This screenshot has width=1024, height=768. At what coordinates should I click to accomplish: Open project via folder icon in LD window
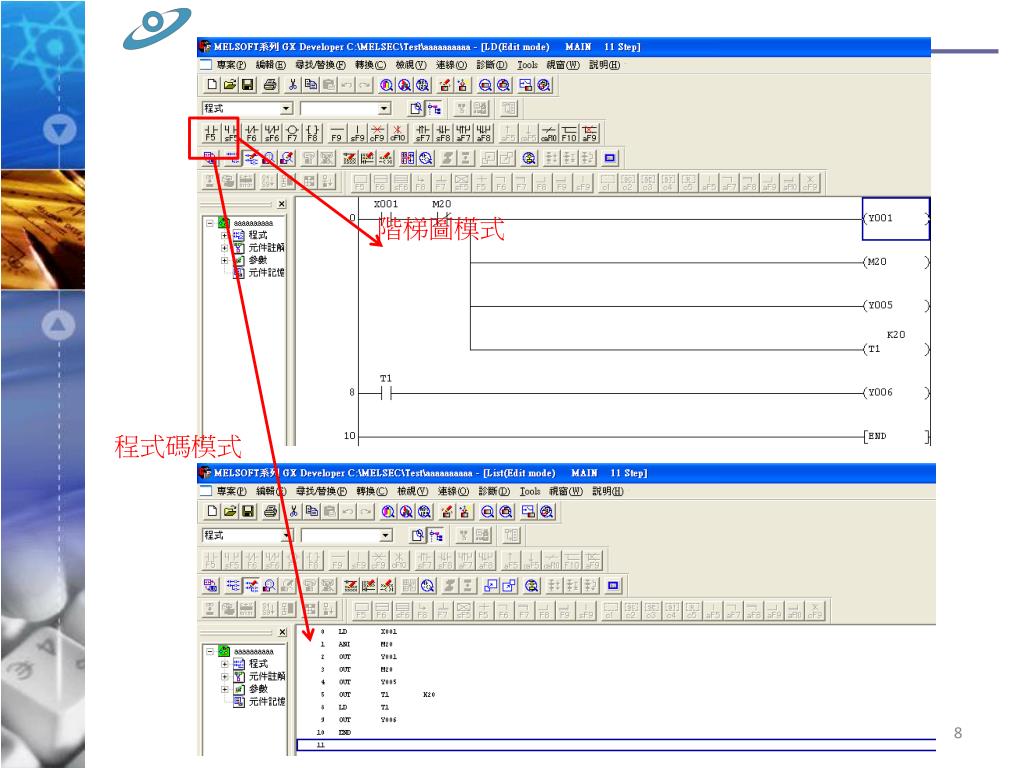click(x=229, y=85)
